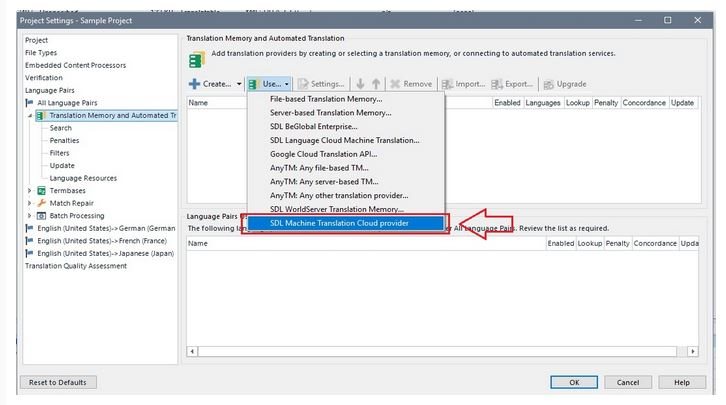The image size is (726, 405).
Task: Choose Server-based Translation Memory... menu entry
Action: 346,112
